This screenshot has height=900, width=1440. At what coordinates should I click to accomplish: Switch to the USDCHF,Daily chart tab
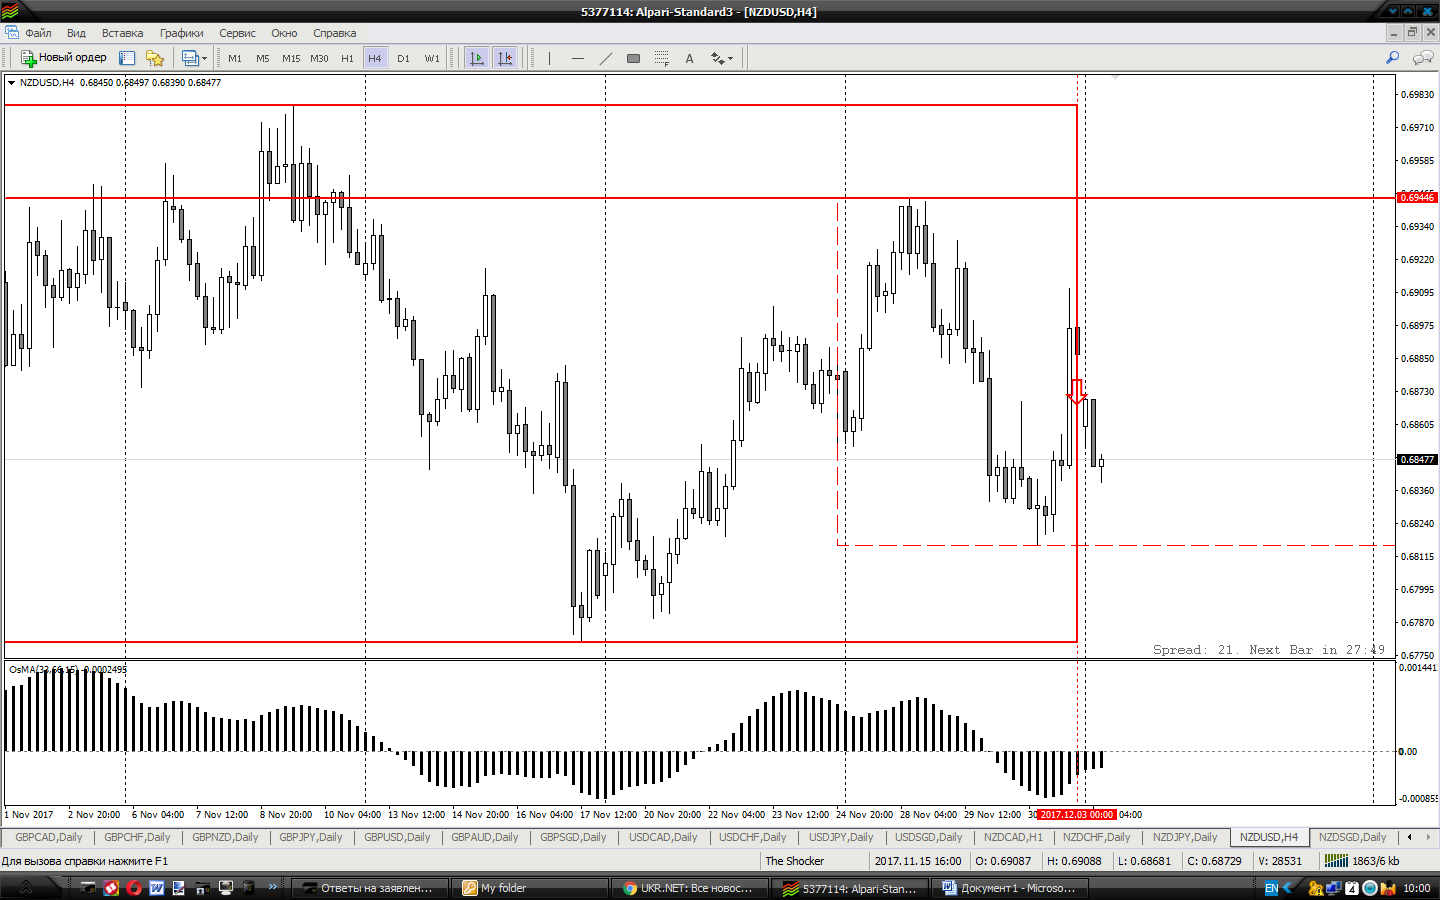[753, 837]
